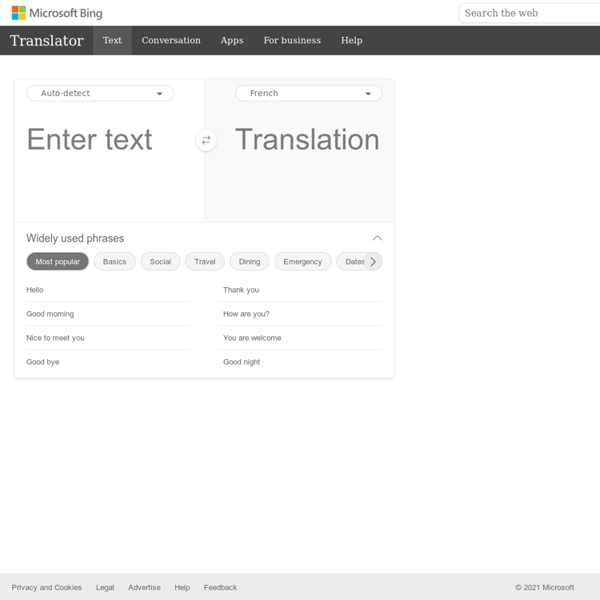Screen dimensions: 600x600
Task: Select the Emergency phrase category
Action: click(303, 262)
